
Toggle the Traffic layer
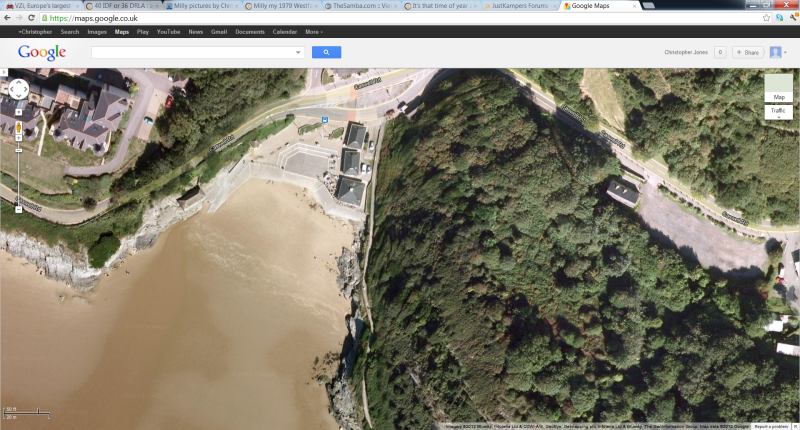(x=778, y=111)
